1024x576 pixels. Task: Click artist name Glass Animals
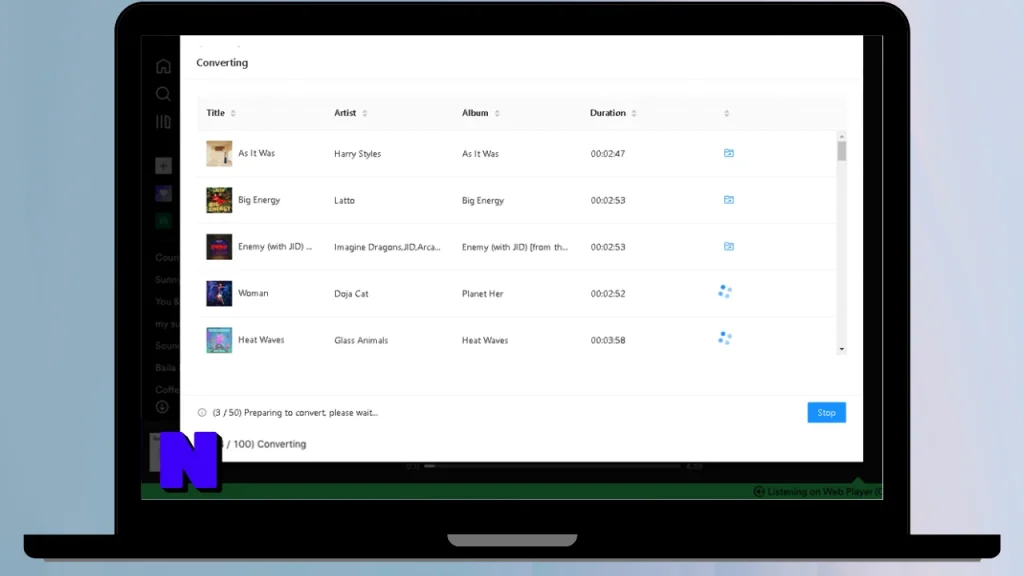coord(361,340)
